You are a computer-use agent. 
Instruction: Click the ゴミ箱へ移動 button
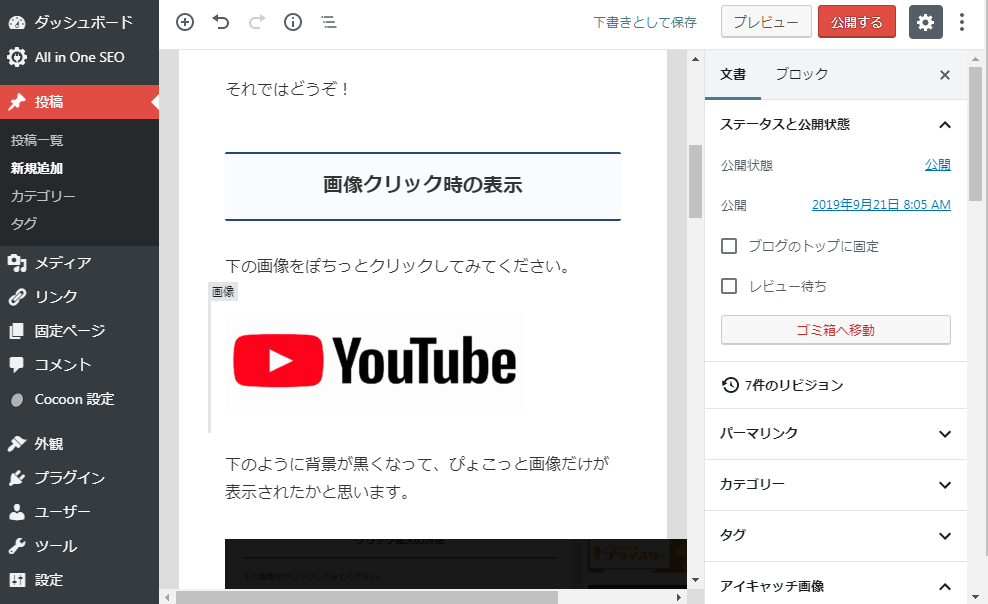coord(836,330)
